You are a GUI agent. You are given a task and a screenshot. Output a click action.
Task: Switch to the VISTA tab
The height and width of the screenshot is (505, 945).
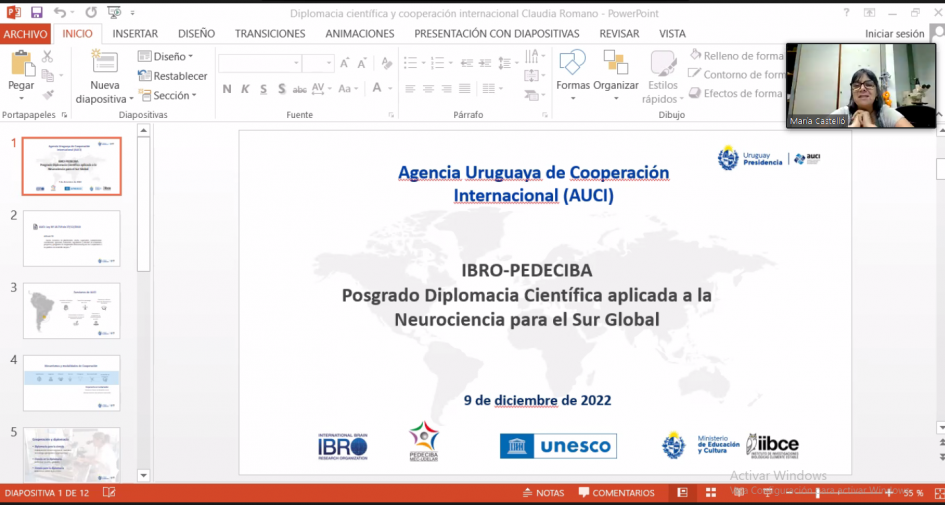pyautogui.click(x=672, y=34)
